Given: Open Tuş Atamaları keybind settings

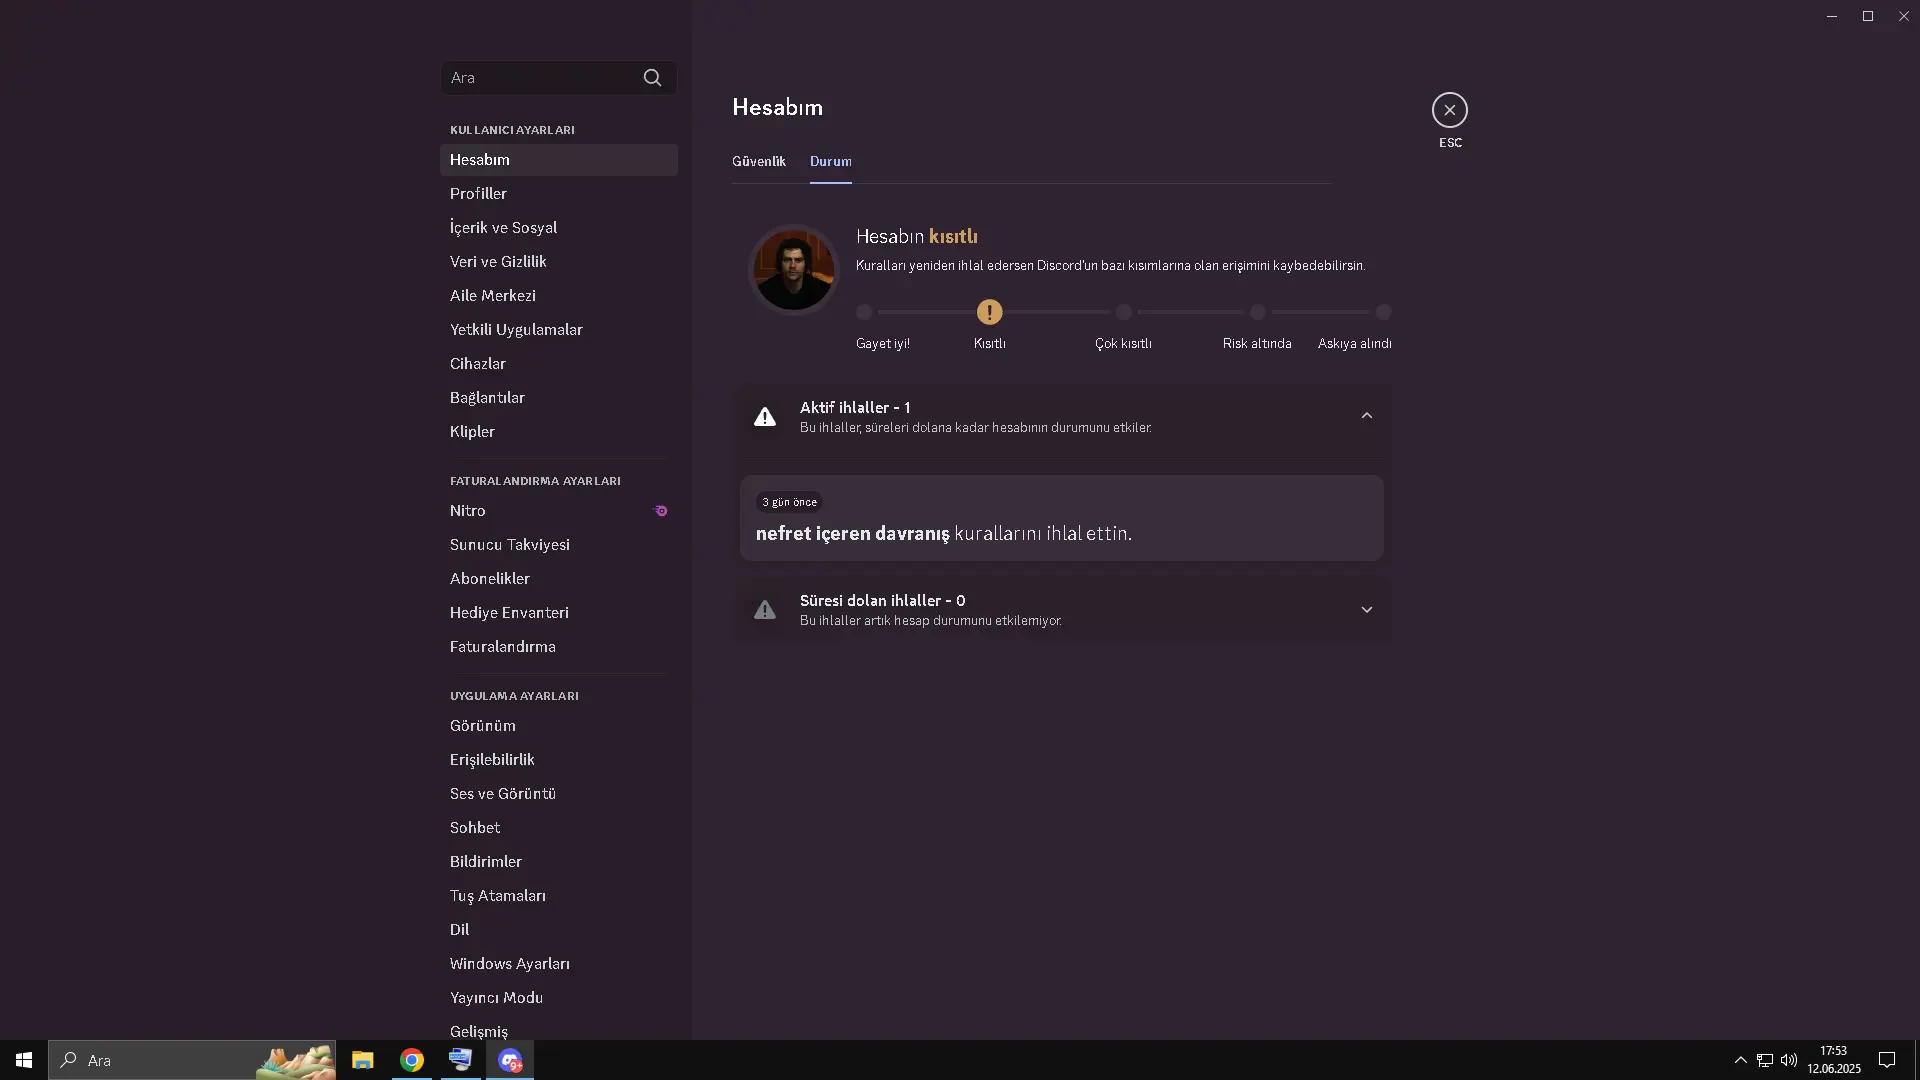Looking at the screenshot, I should point(559,896).
